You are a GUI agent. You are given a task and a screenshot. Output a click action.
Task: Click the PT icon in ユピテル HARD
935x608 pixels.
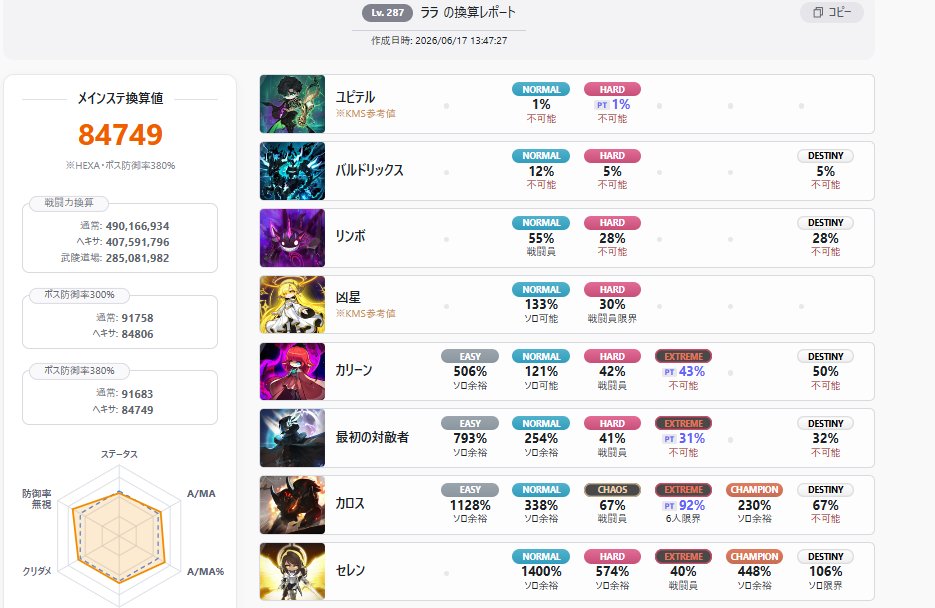pyautogui.click(x=602, y=105)
